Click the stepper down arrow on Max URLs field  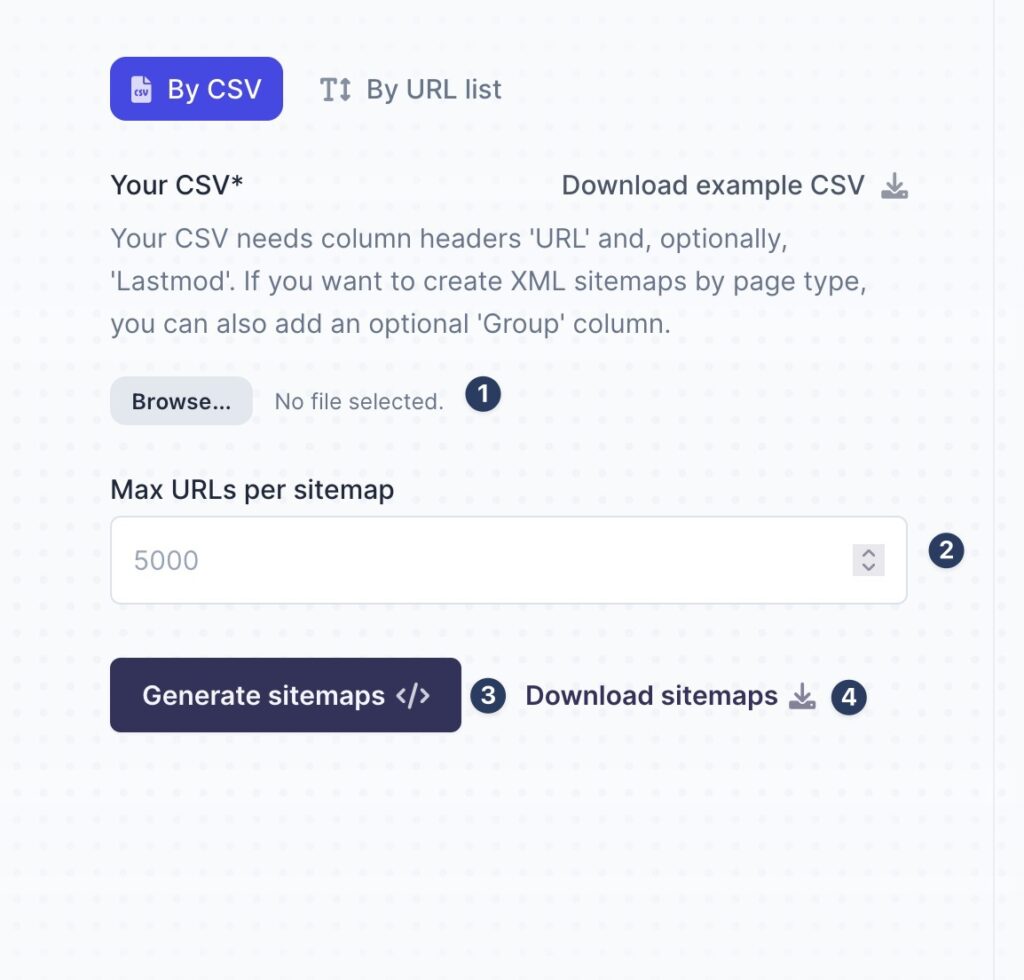coord(868,566)
